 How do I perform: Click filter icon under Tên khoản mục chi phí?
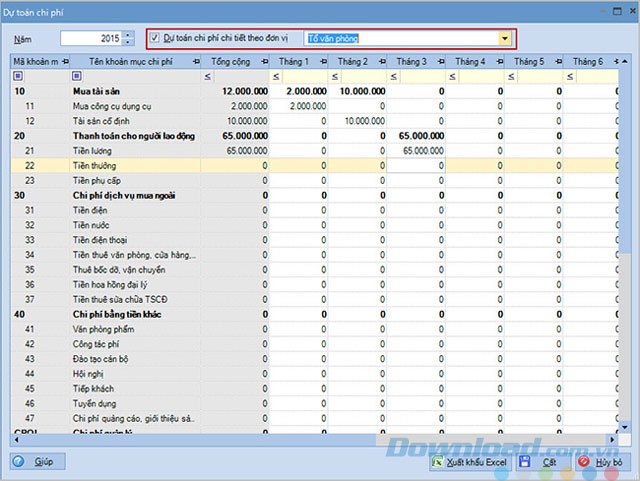pos(77,76)
